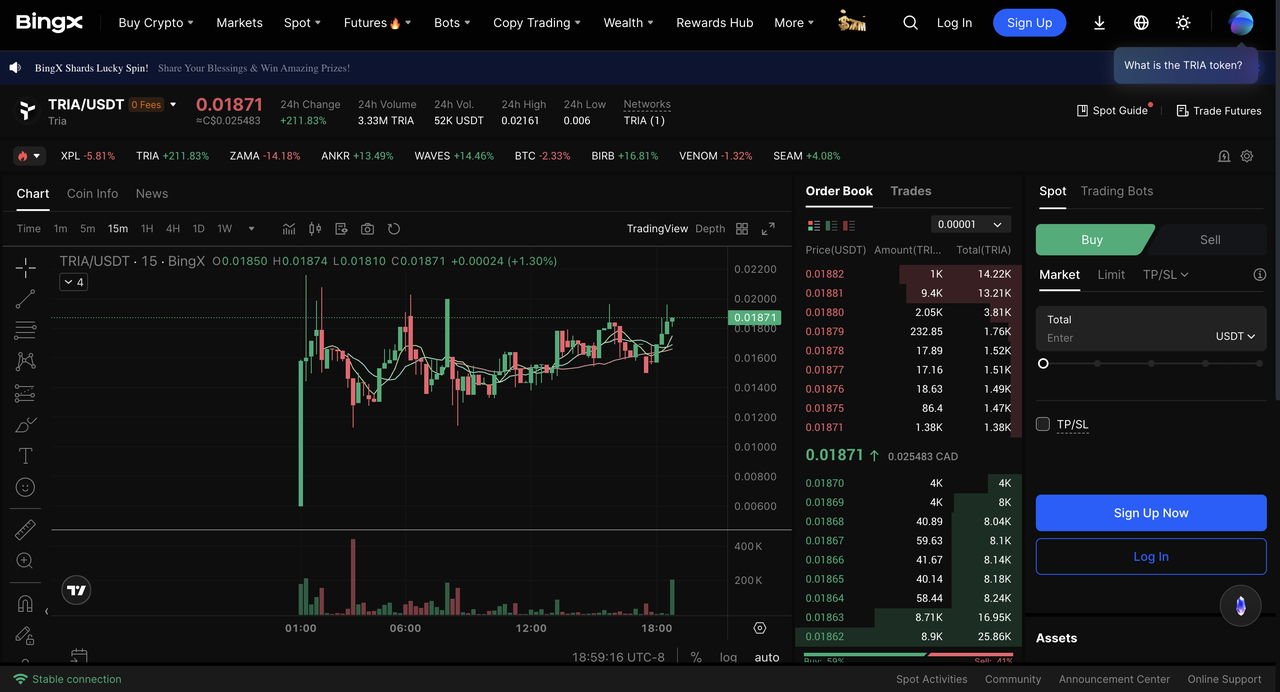1280x692 pixels.
Task: Click the Sign Up Now button
Action: coord(1151,513)
